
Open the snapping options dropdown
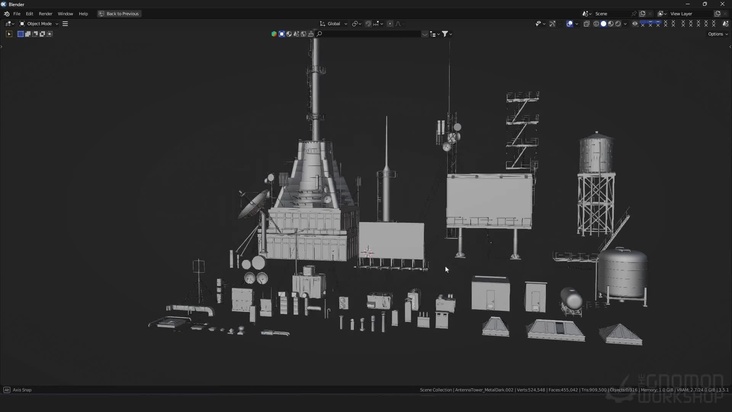click(378, 24)
